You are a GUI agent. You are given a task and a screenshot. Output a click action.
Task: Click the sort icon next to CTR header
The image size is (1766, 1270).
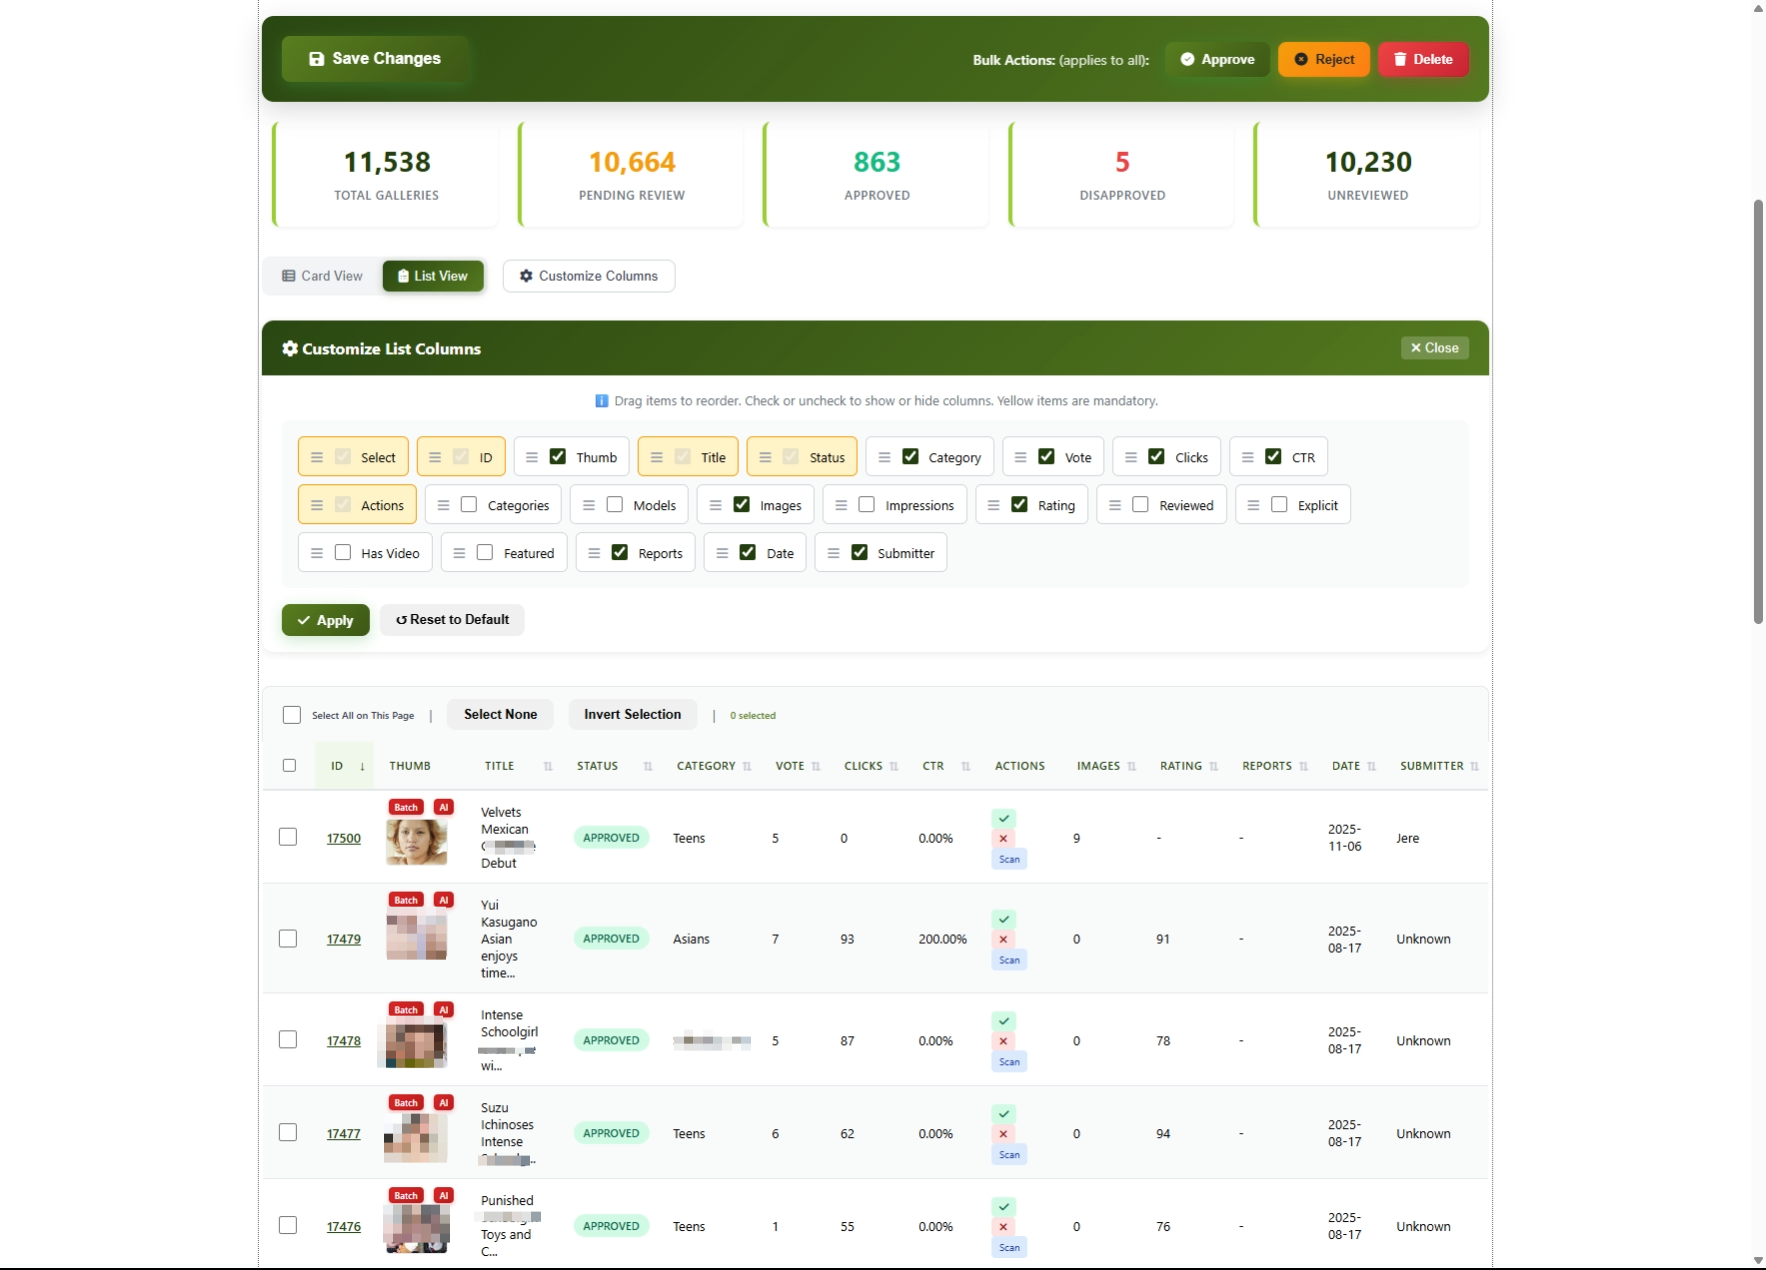click(965, 766)
